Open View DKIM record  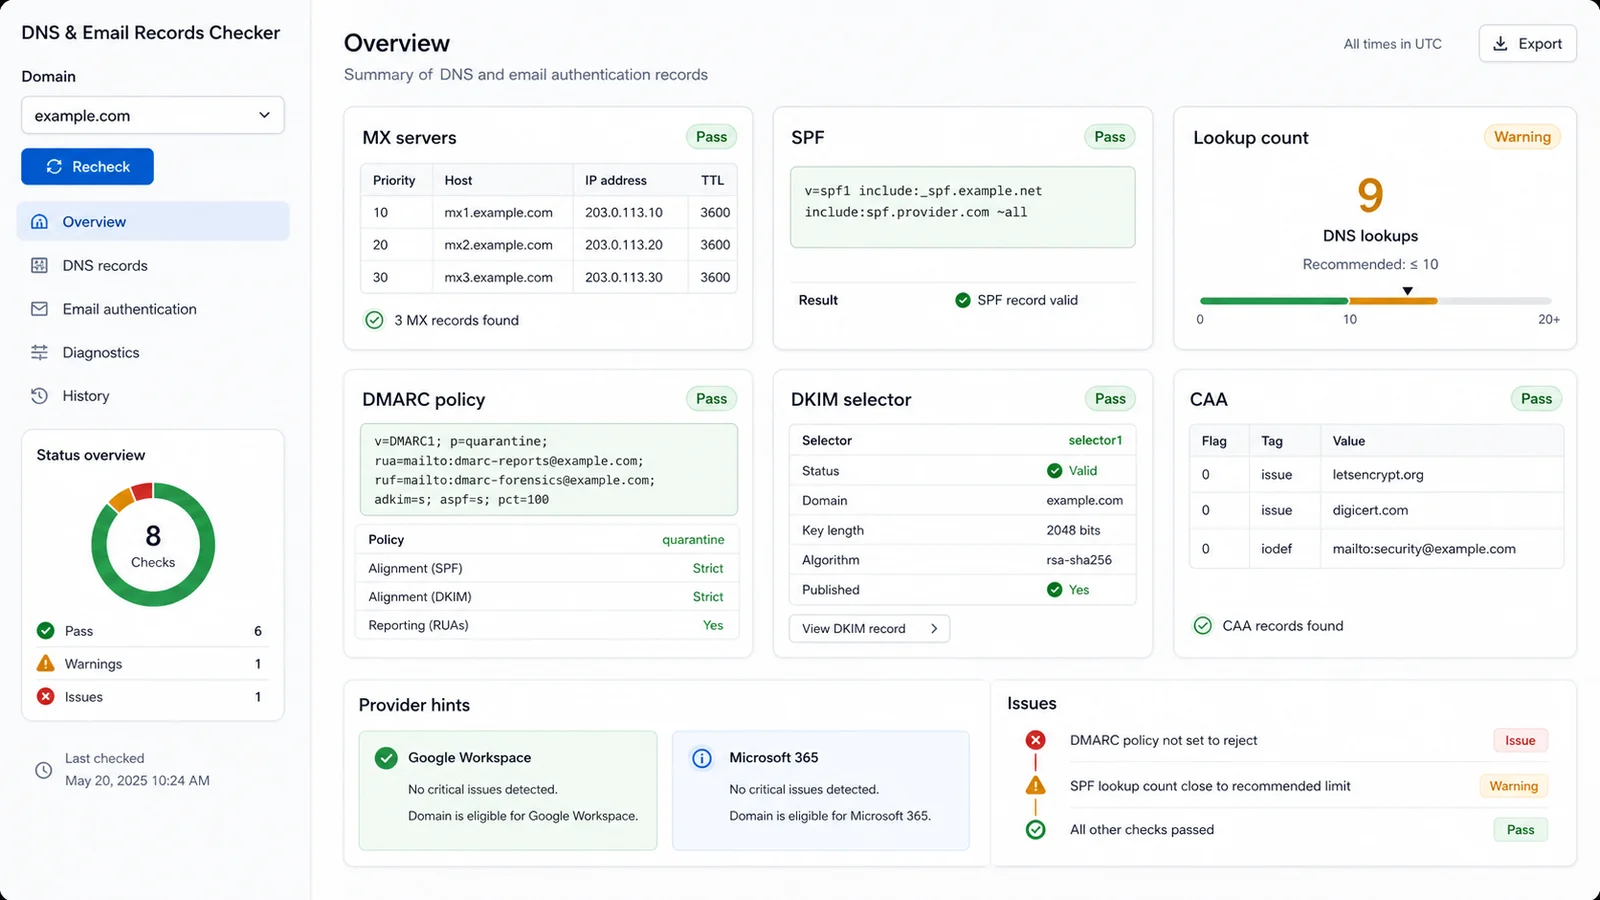pos(869,629)
